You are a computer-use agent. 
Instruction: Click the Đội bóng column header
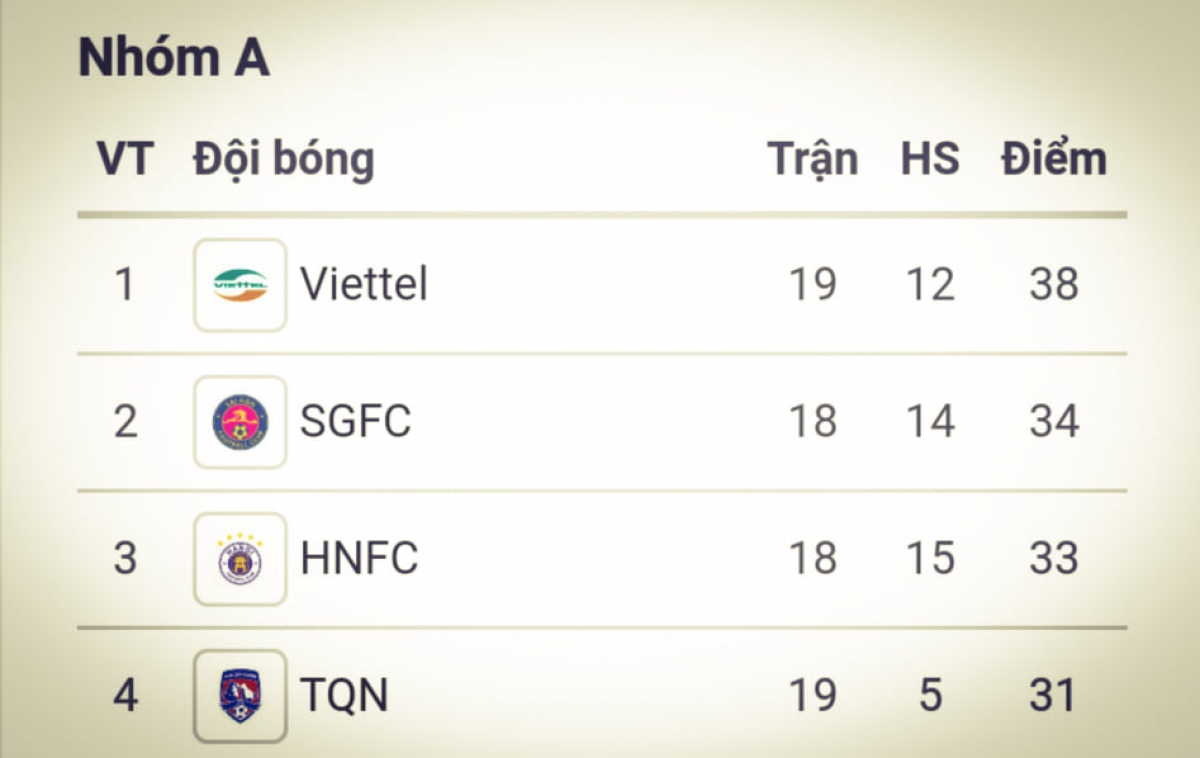[284, 160]
